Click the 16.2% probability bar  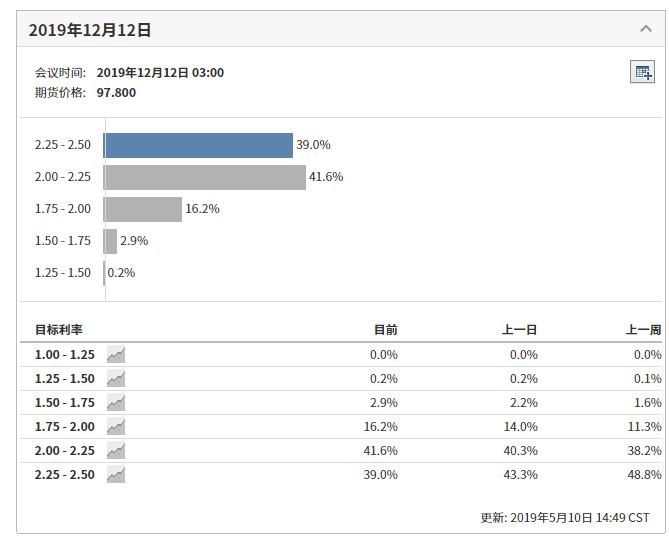[x=143, y=209]
